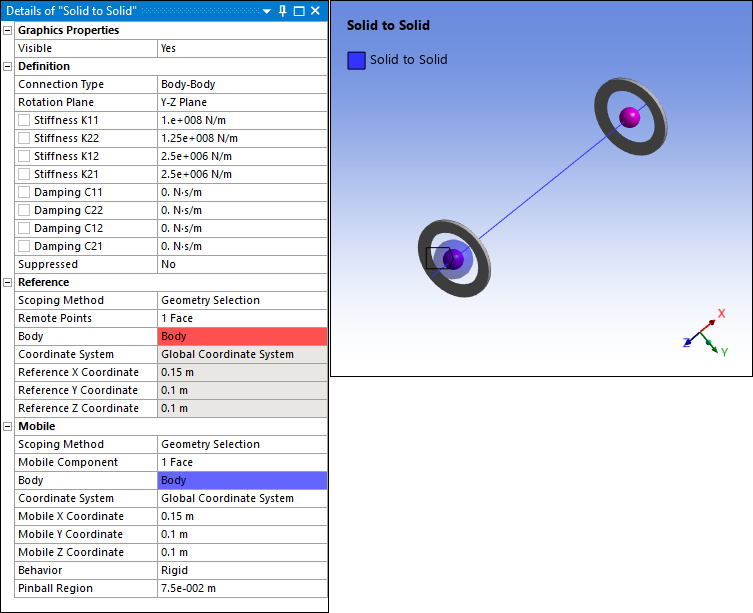The height and width of the screenshot is (613, 753).
Task: Select the lower purple sphere in the viewport
Action: pyautogui.click(x=454, y=259)
